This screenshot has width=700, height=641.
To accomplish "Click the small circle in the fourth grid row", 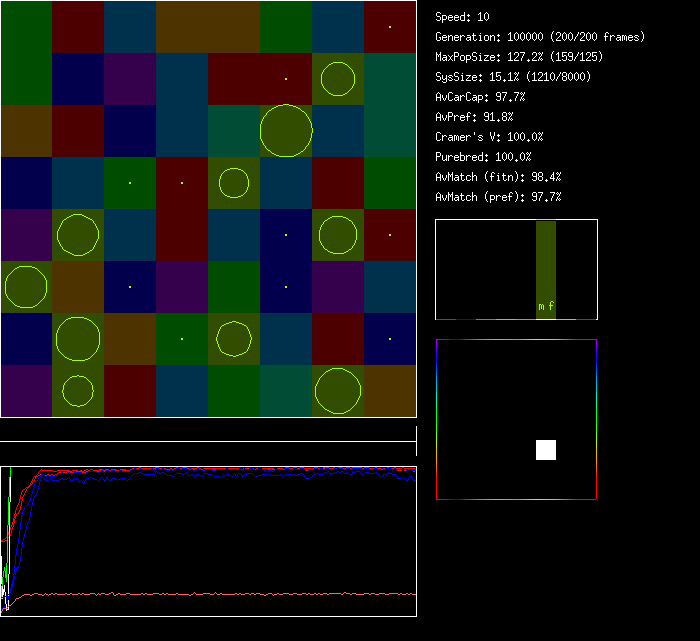I will (x=234, y=183).
